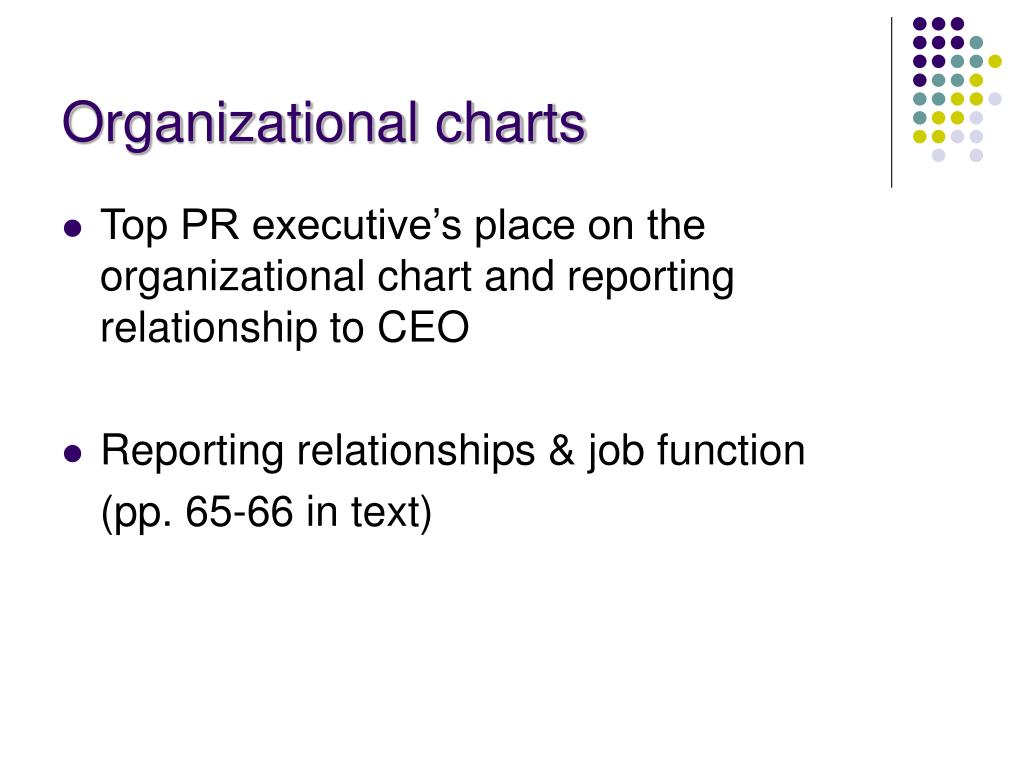Click the word 'CEO' in first bullet
This screenshot has width=1024, height=768.
(423, 327)
